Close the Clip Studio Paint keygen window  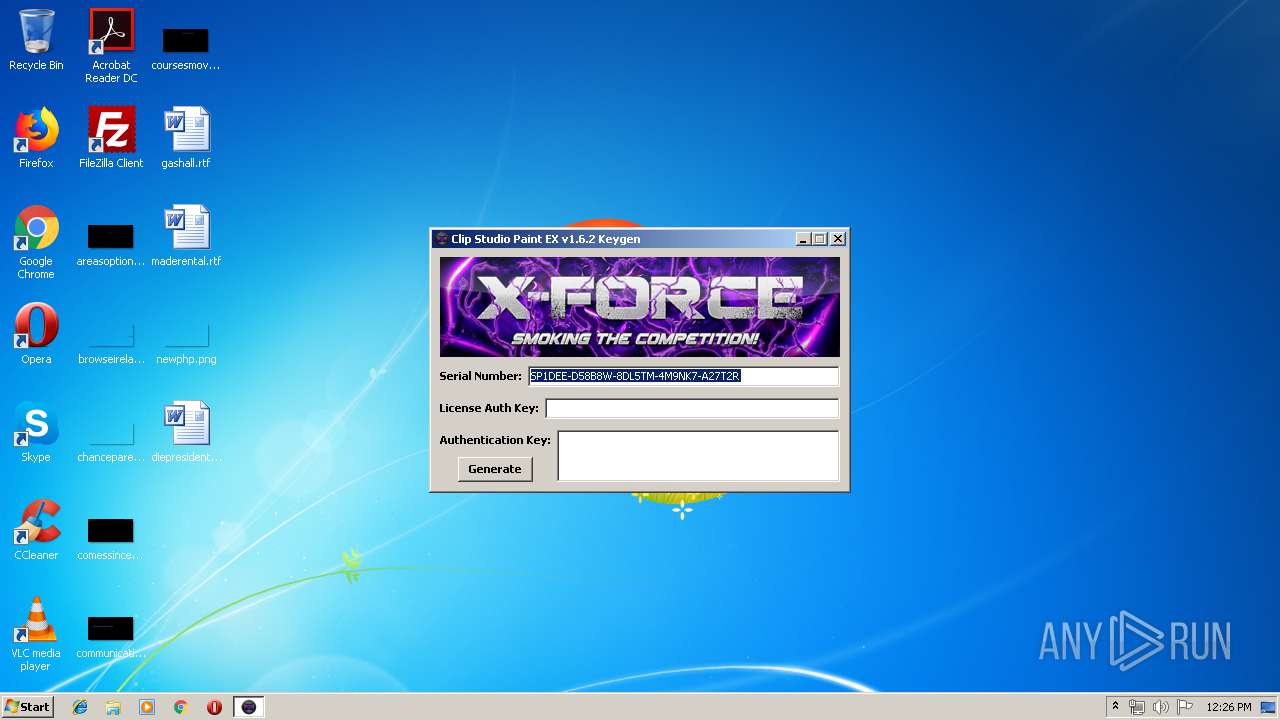coord(838,239)
